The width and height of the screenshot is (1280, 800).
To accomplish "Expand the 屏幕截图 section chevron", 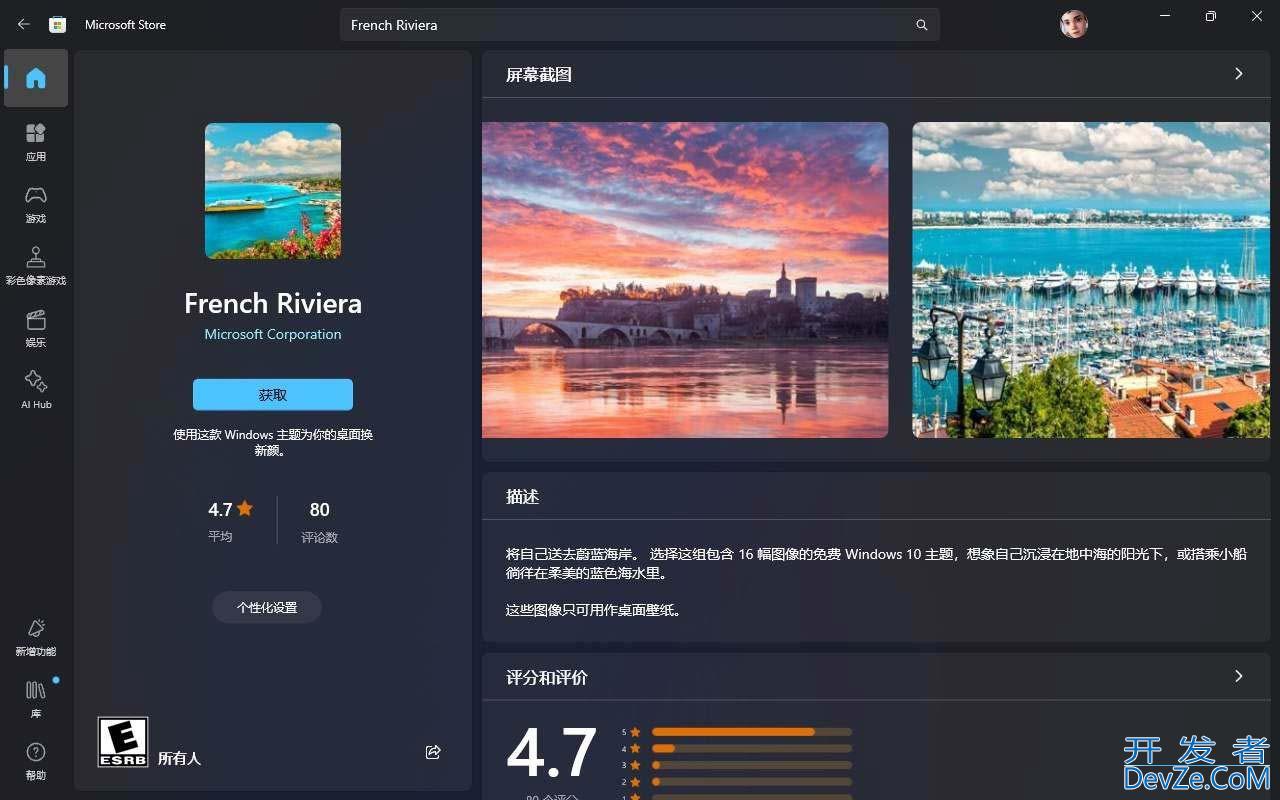I will pos(1239,74).
